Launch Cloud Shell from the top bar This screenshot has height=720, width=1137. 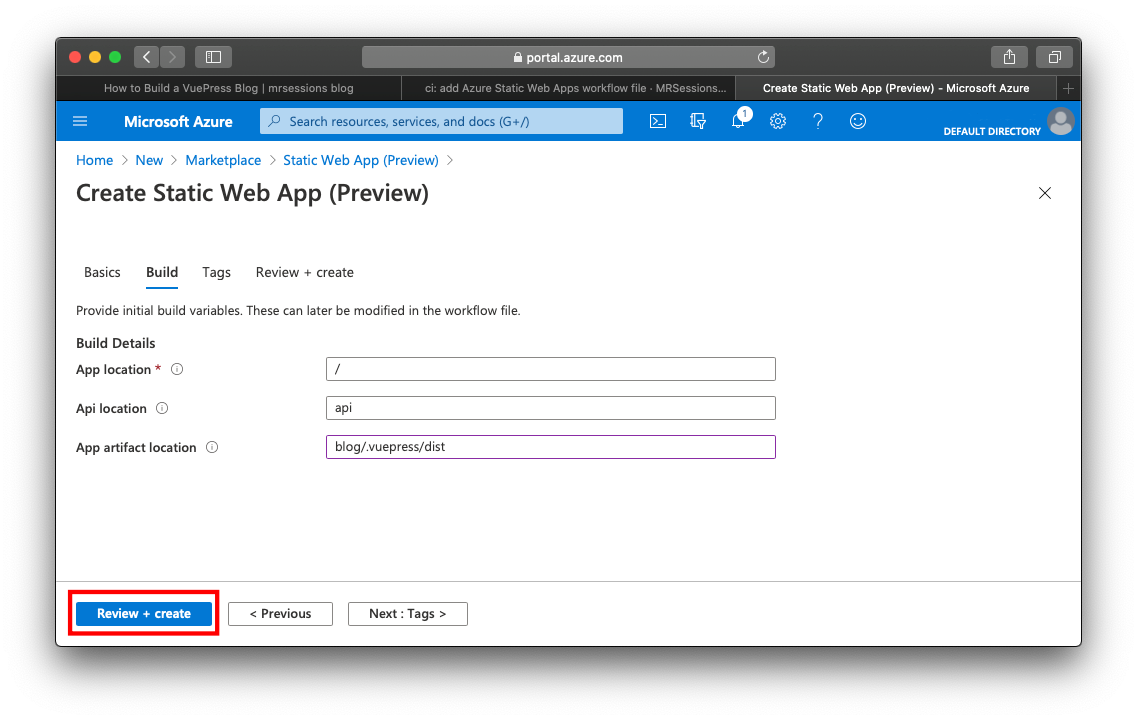point(658,121)
